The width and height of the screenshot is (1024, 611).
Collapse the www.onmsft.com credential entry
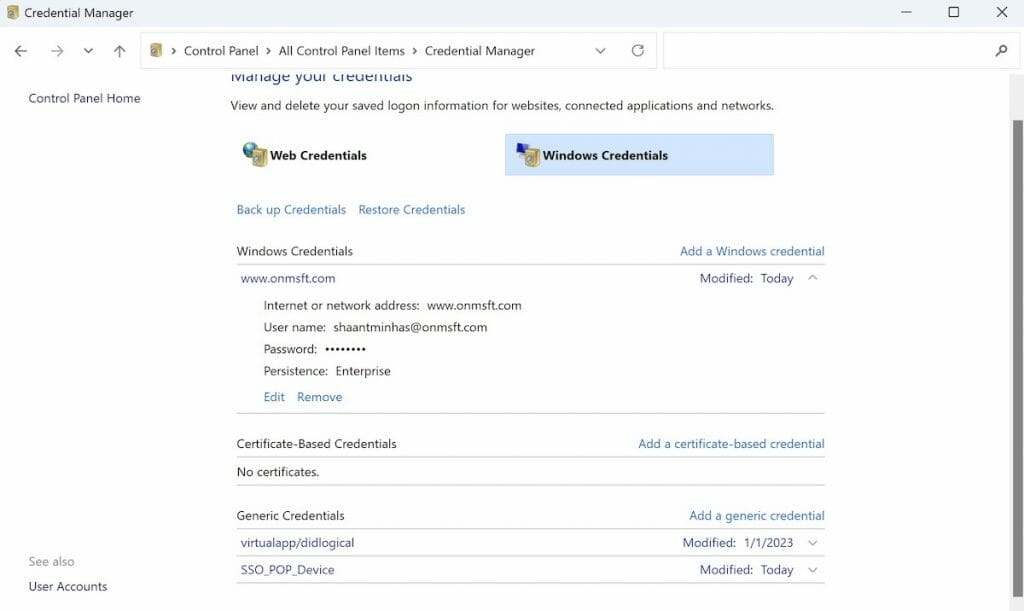(812, 279)
